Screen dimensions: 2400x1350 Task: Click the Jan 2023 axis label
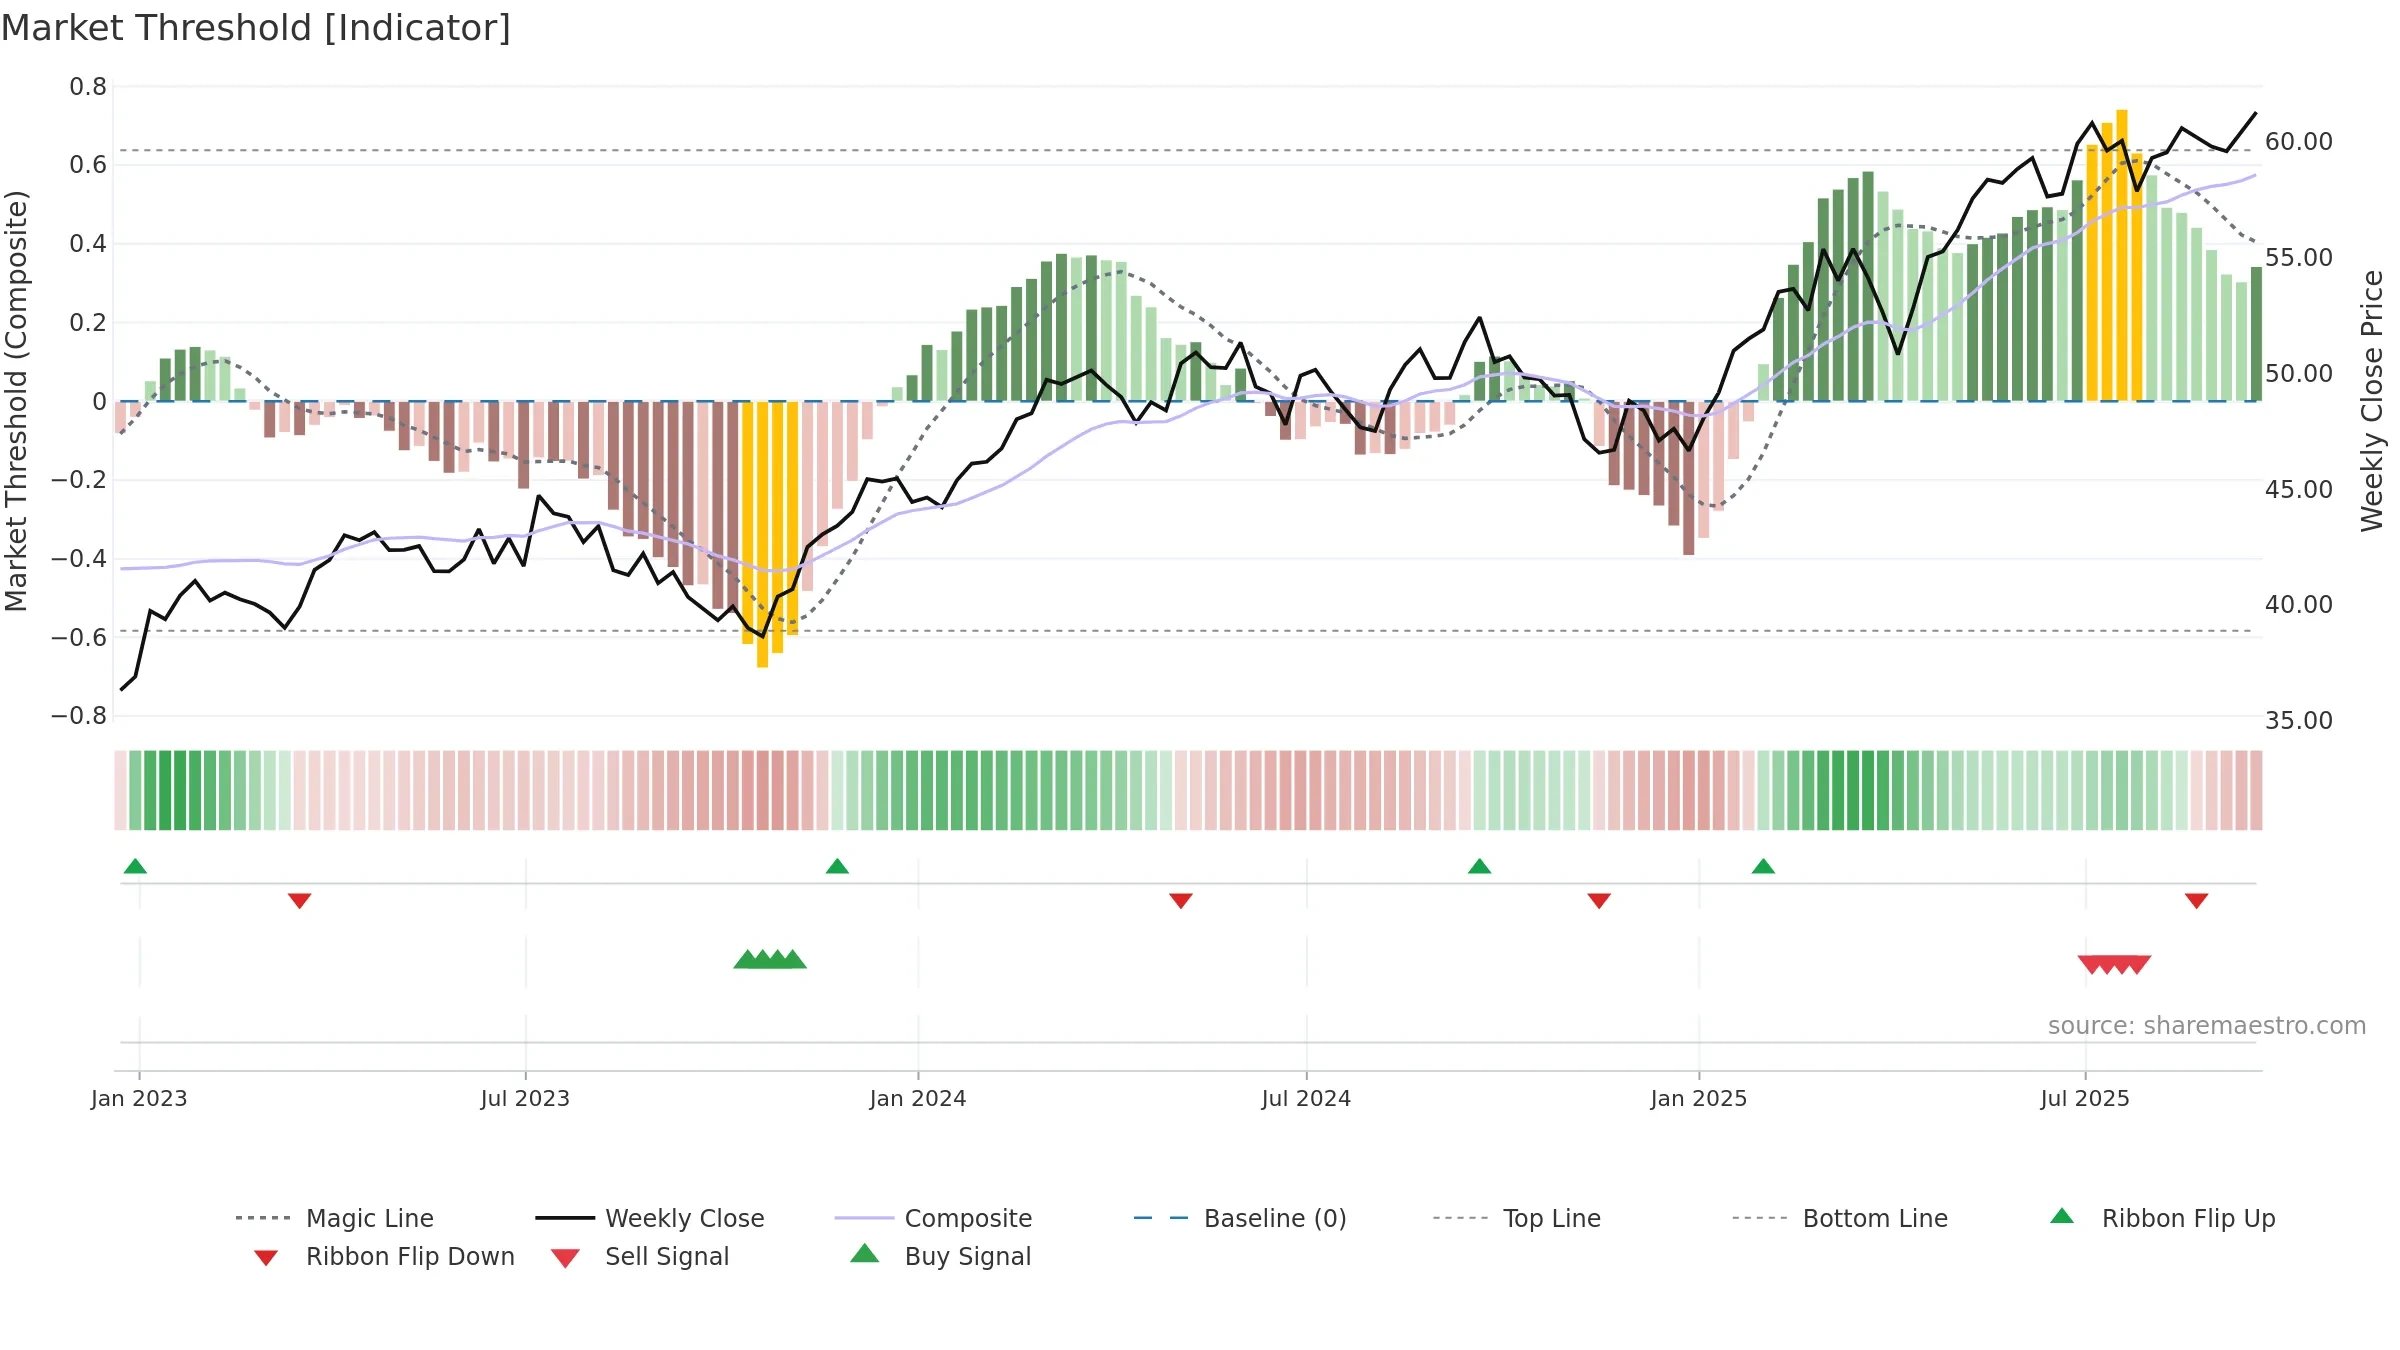139,1099
